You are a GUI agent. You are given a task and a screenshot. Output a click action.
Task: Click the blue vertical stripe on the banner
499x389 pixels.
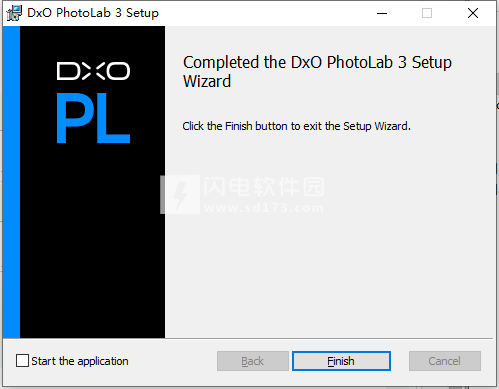click(x=11, y=182)
